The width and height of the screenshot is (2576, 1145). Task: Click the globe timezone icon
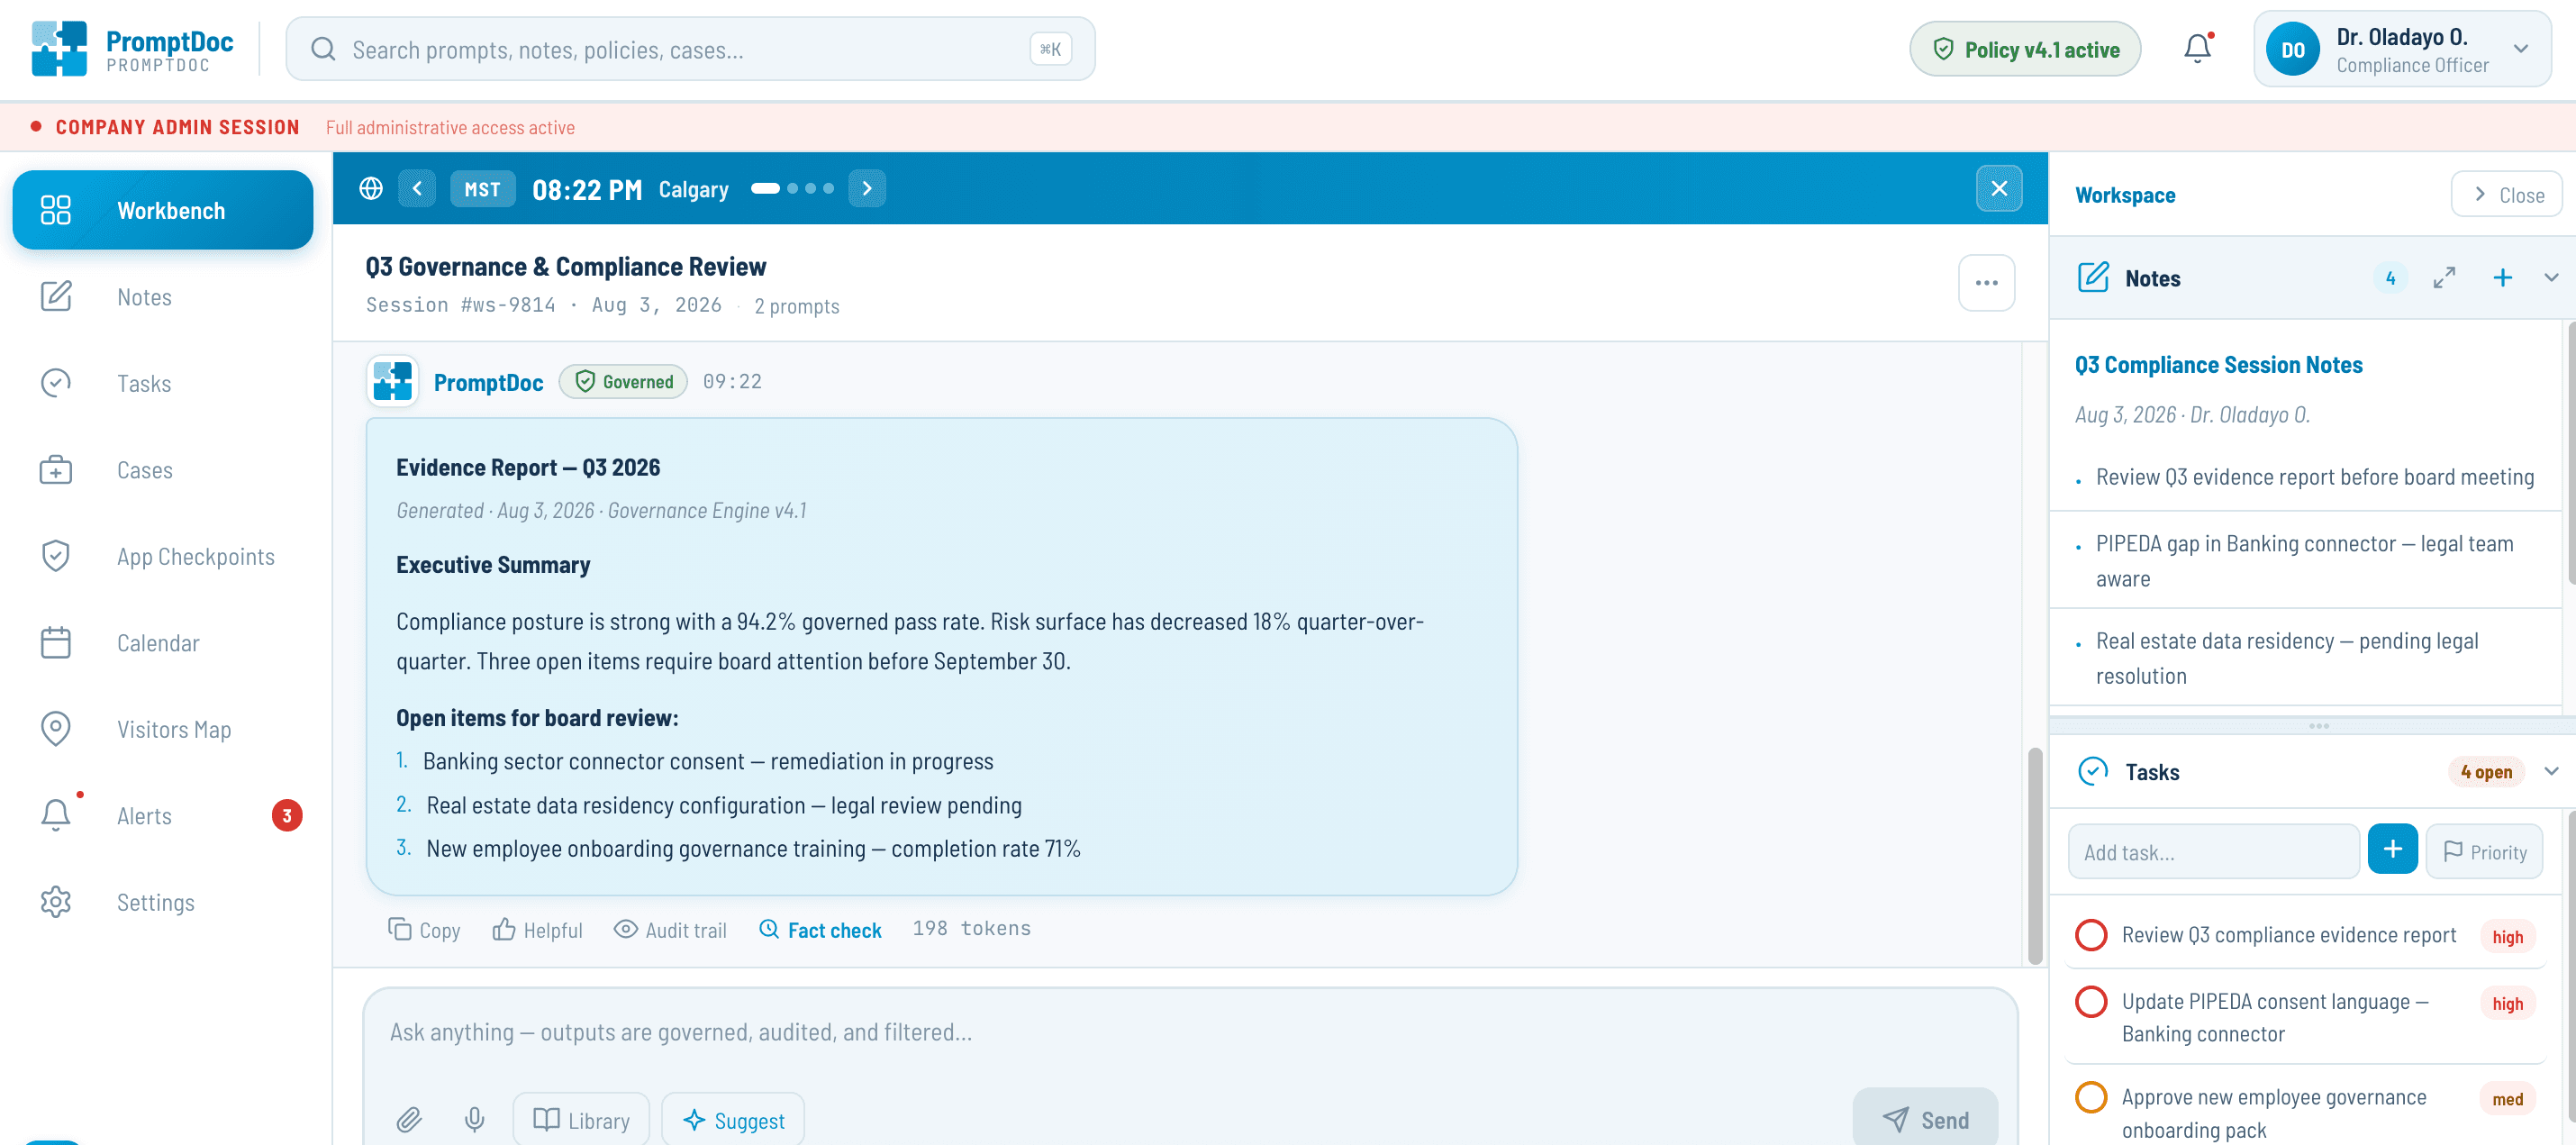coord(371,189)
